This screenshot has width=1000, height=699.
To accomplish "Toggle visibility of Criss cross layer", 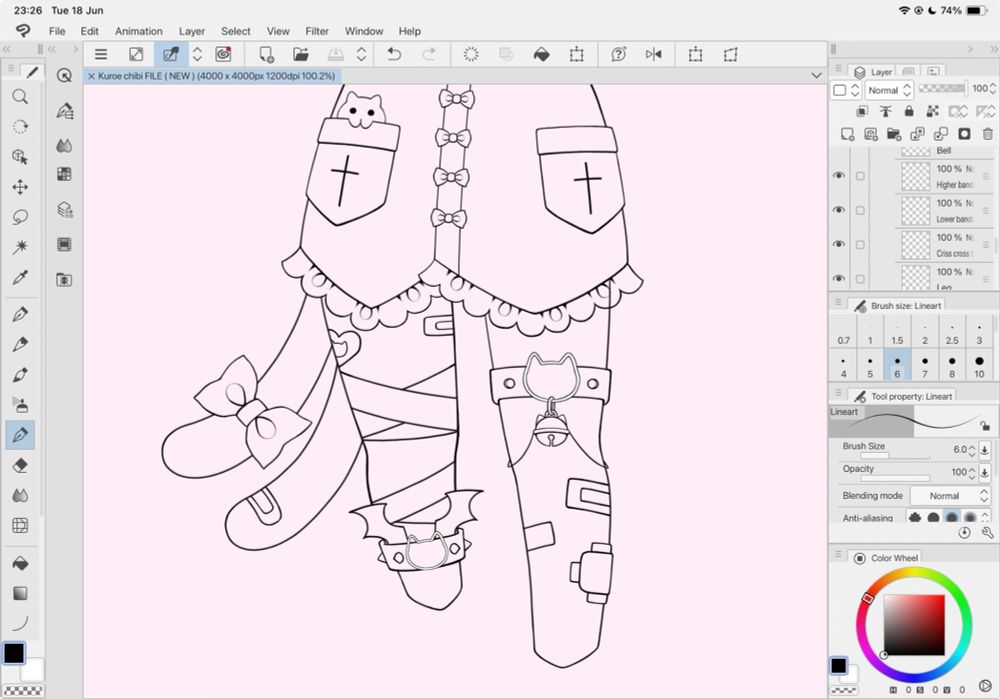I will click(839, 244).
